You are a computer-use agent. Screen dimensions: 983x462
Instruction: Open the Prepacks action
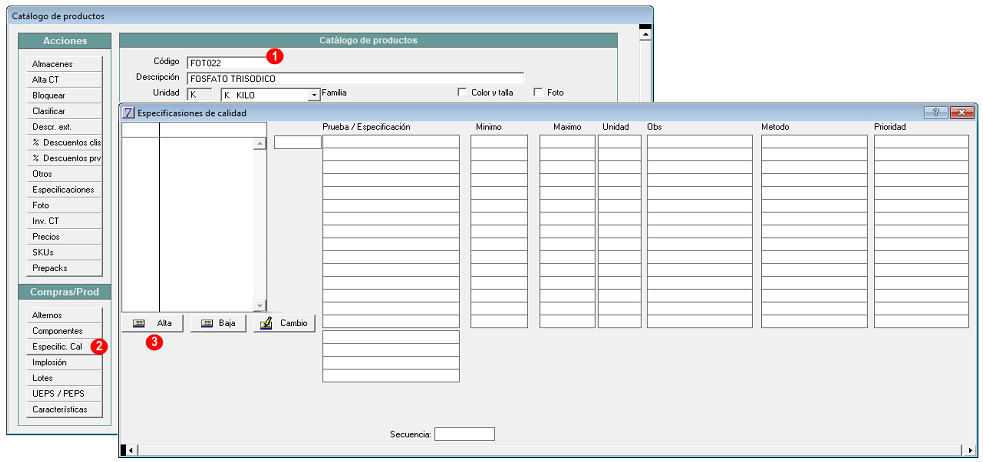[65, 268]
